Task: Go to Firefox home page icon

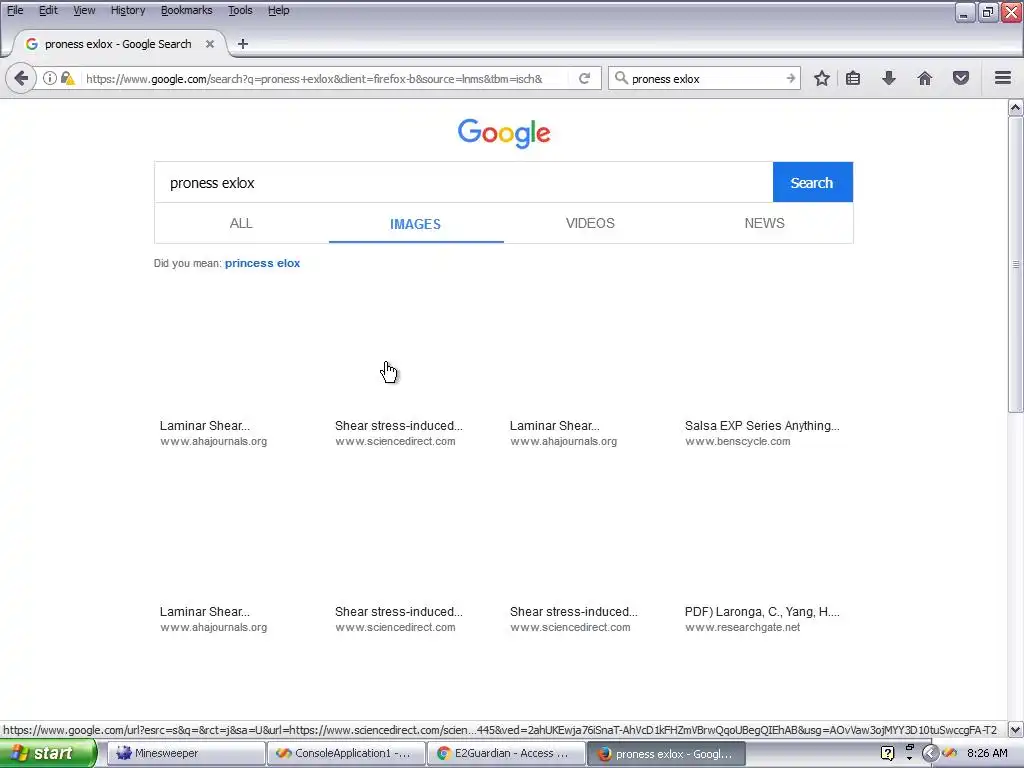Action: [925, 78]
